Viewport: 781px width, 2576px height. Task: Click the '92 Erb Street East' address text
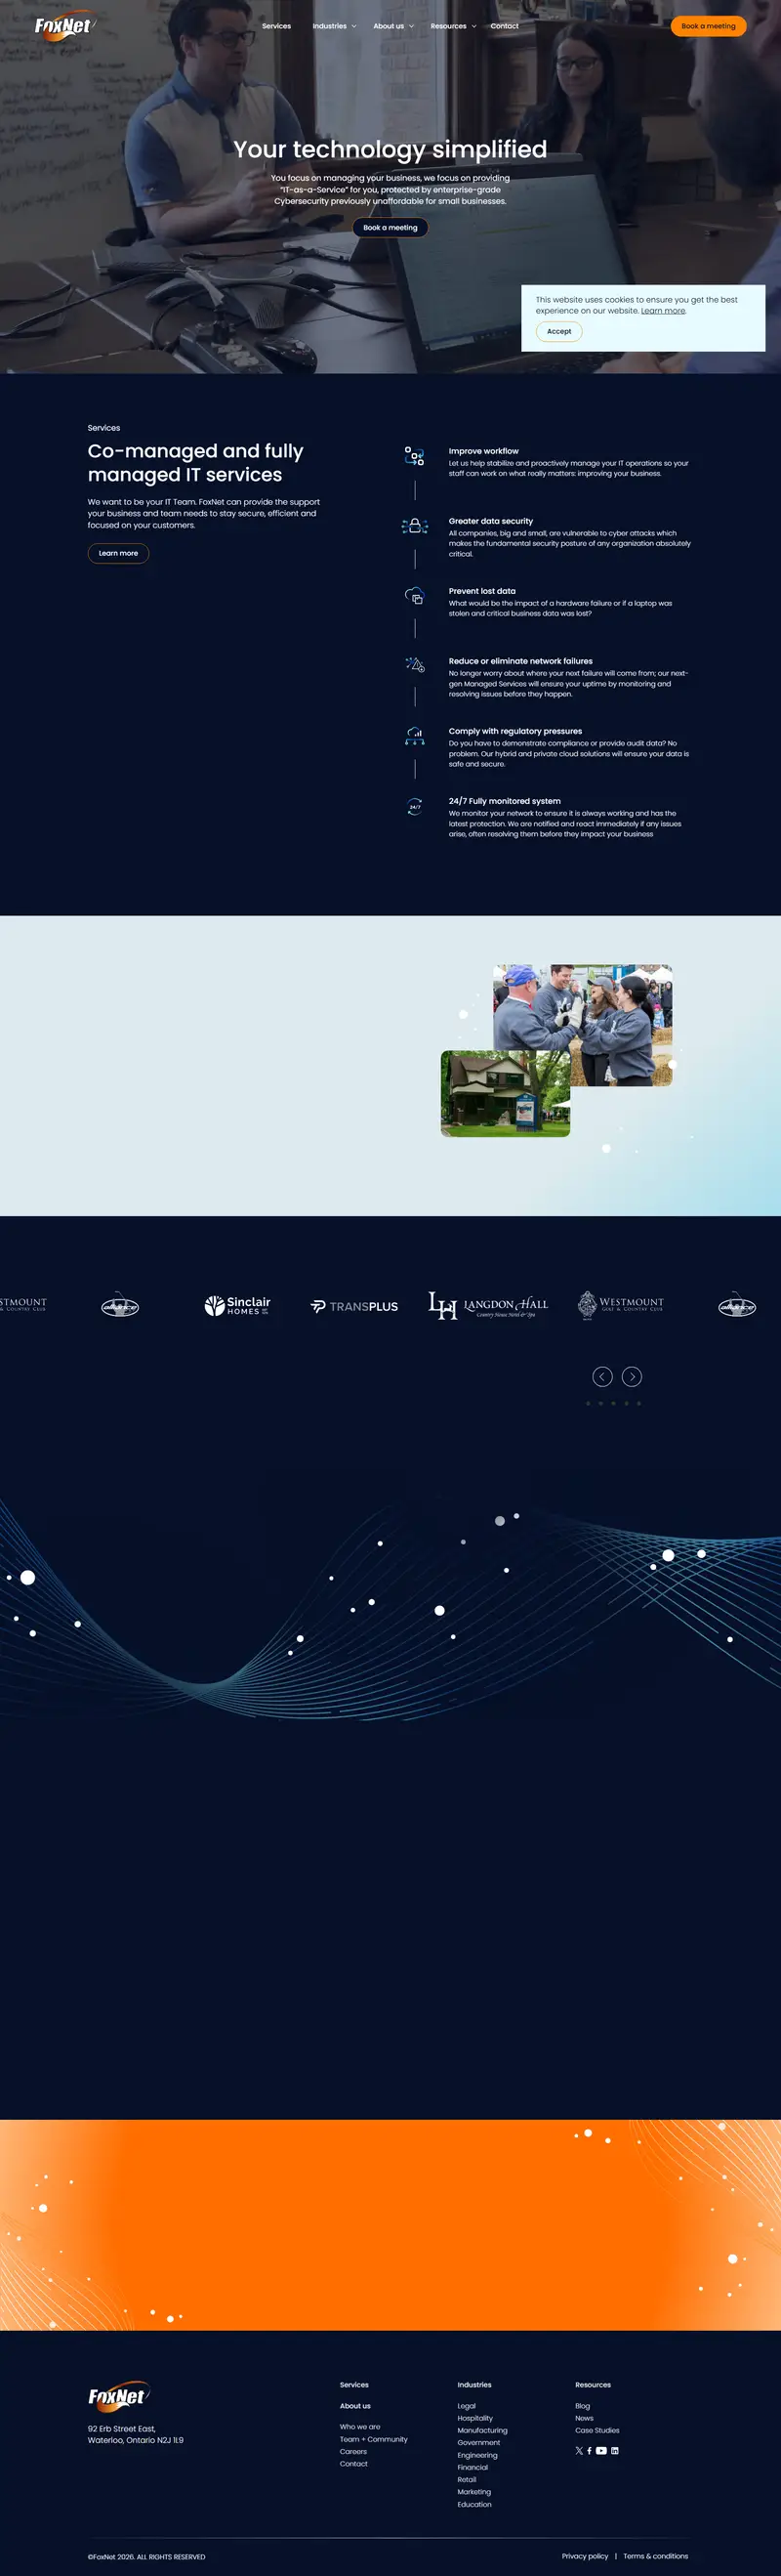tap(122, 2428)
